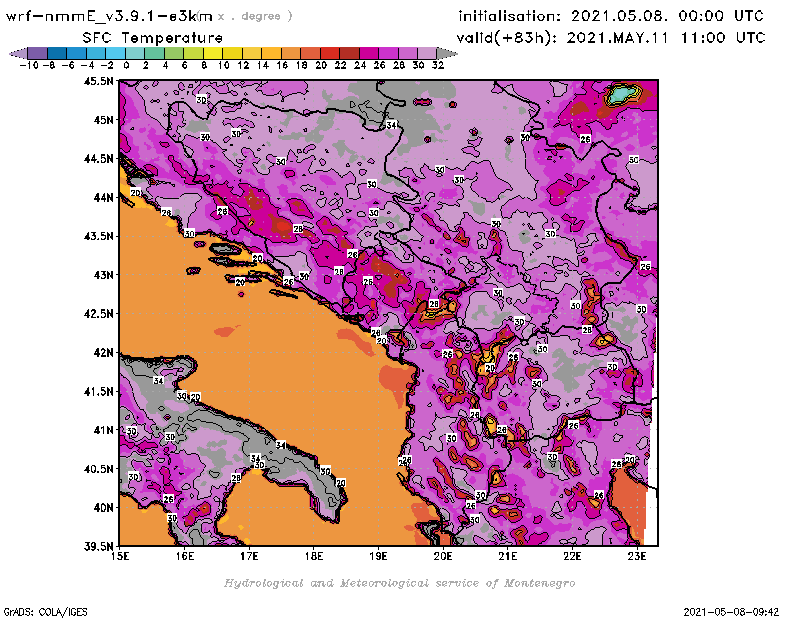Select the light mauve 30–32 legend swatch
The image size is (800, 618).
427,53
